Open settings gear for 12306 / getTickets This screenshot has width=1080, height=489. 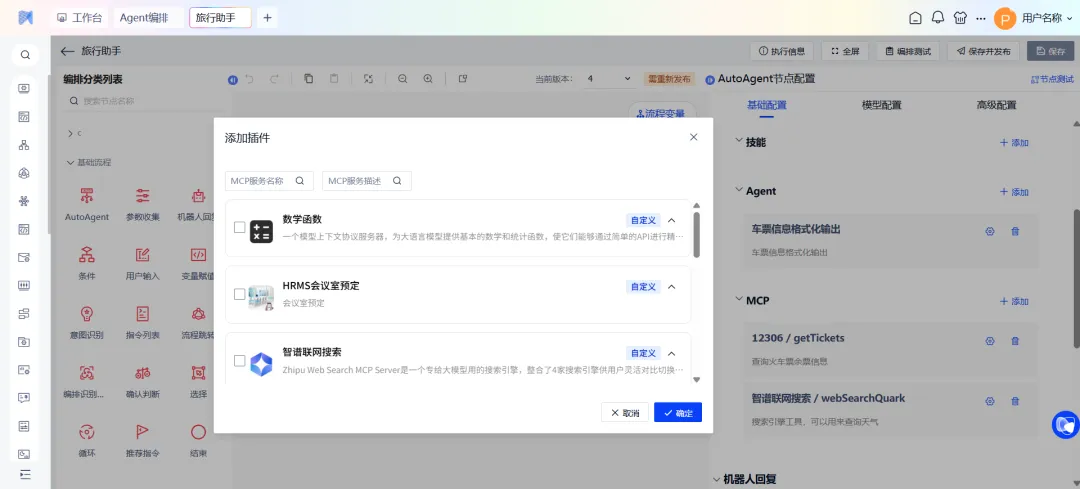tap(990, 341)
